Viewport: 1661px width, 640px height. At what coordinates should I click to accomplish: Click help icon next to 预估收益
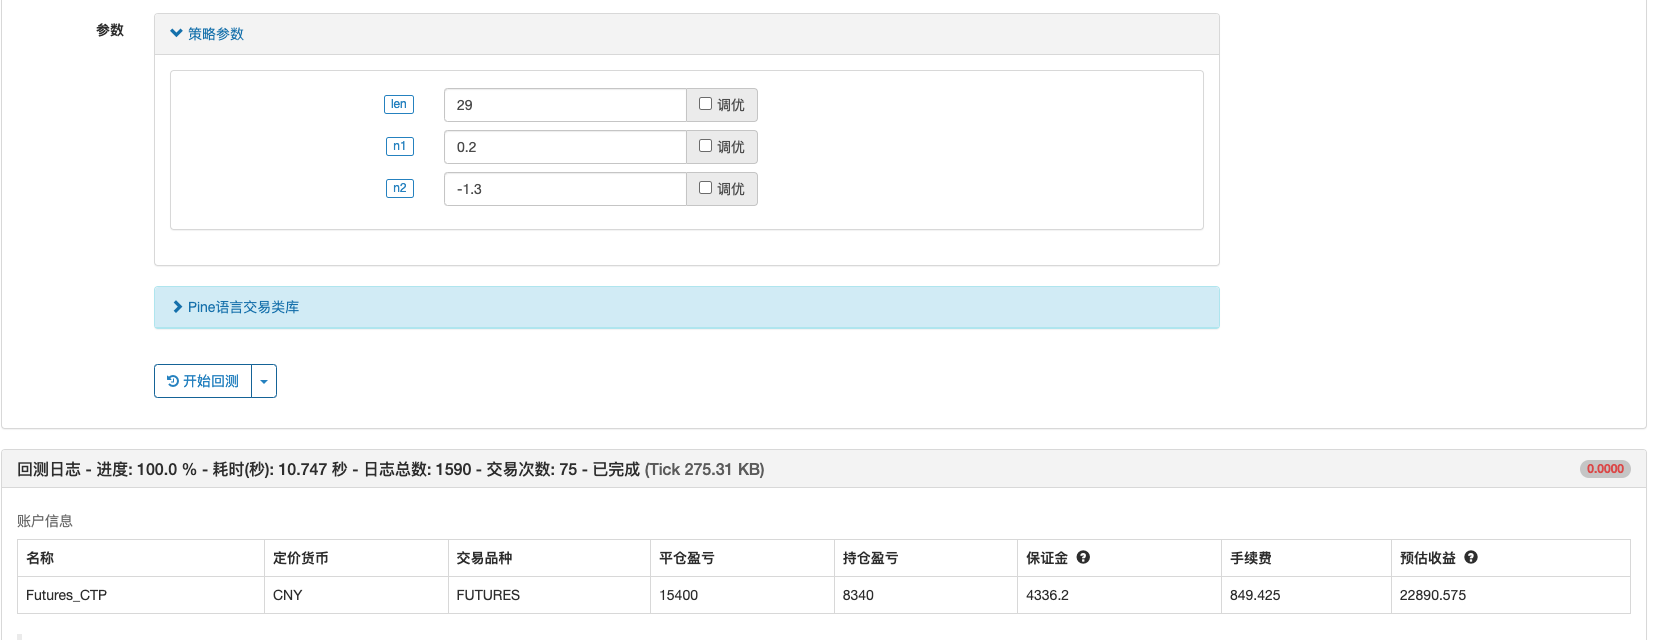click(x=1470, y=558)
